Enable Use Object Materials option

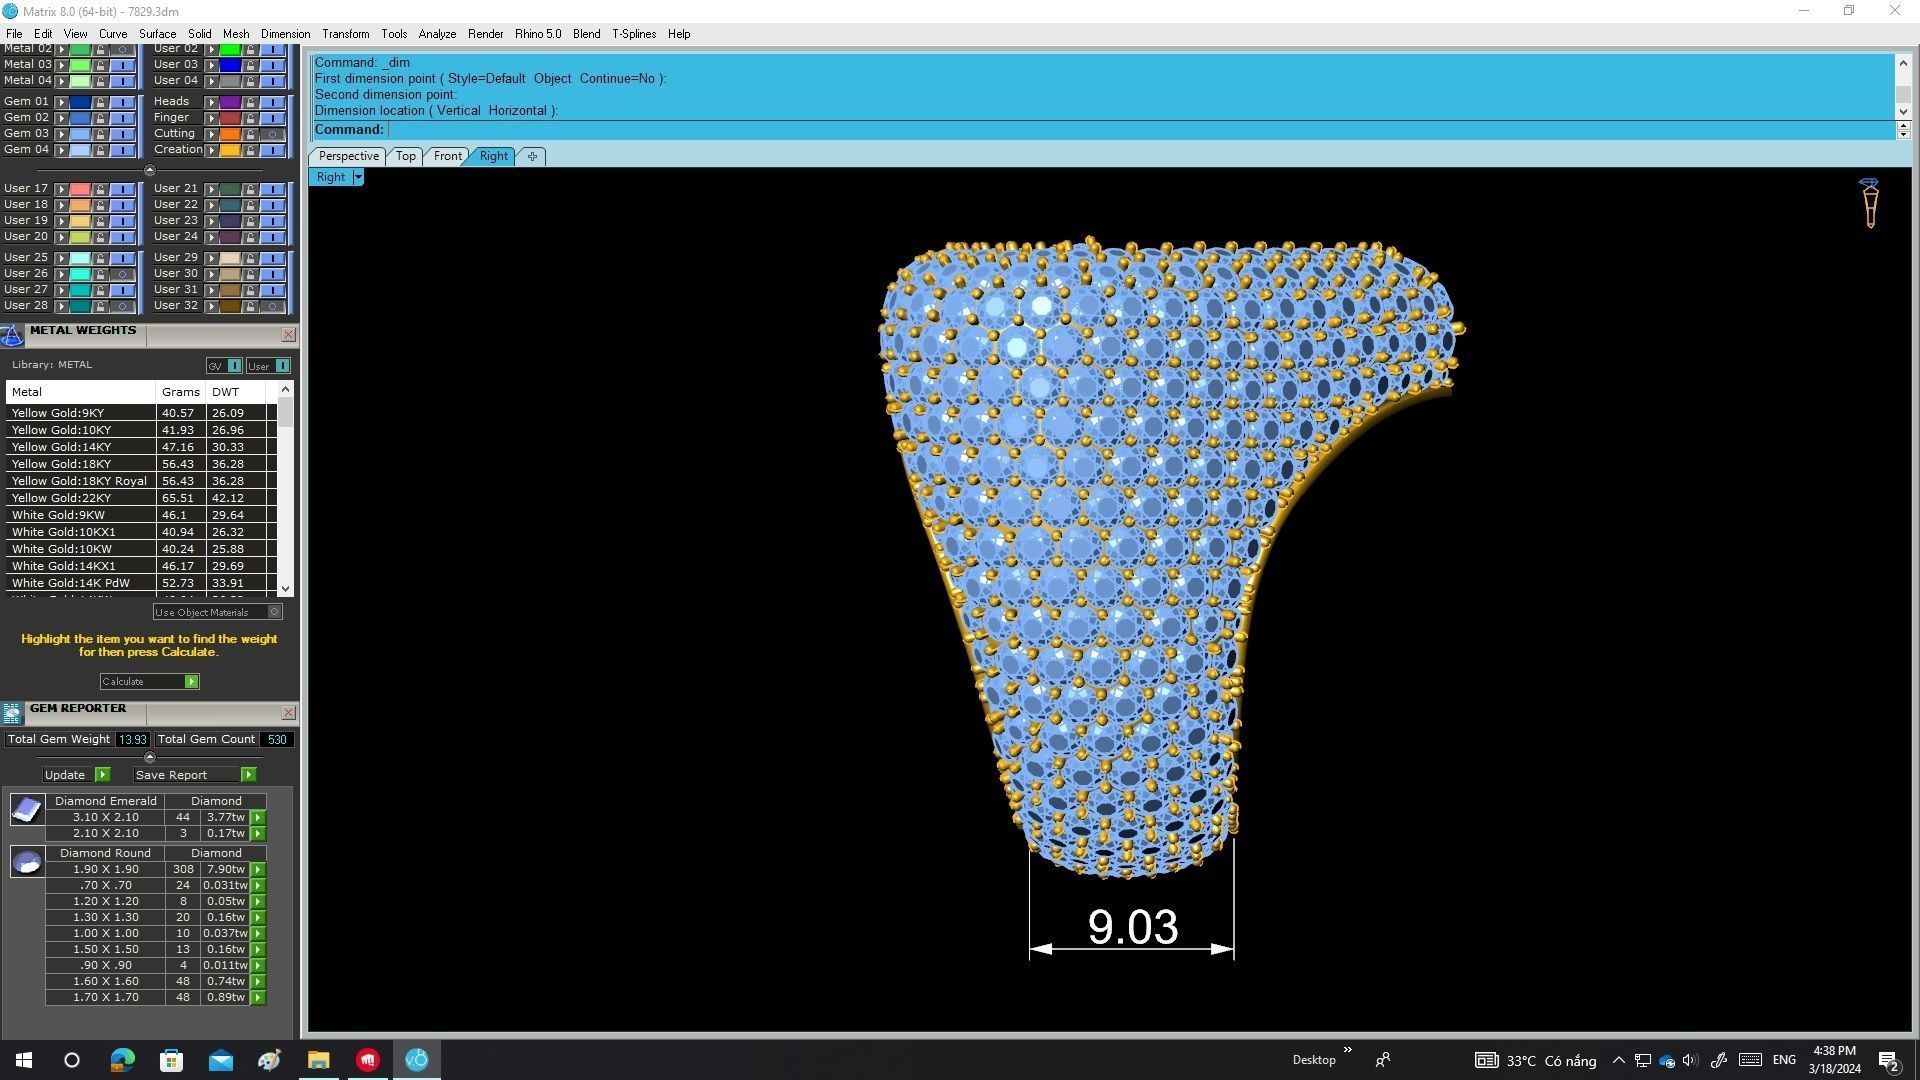[x=275, y=612]
